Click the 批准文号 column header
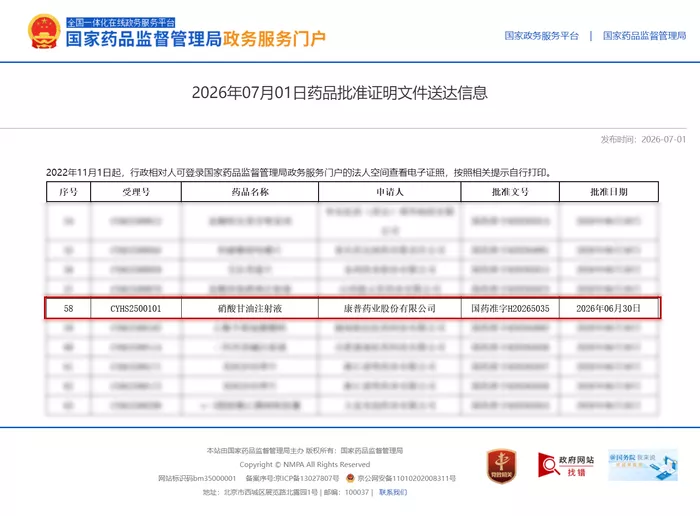The height and width of the screenshot is (516, 700). [x=510, y=192]
